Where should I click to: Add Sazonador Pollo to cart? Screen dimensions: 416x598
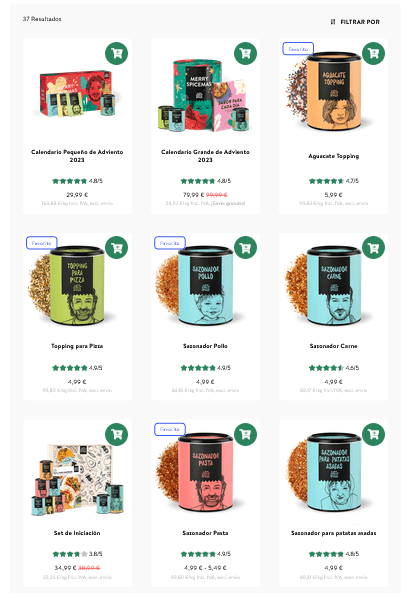(245, 248)
